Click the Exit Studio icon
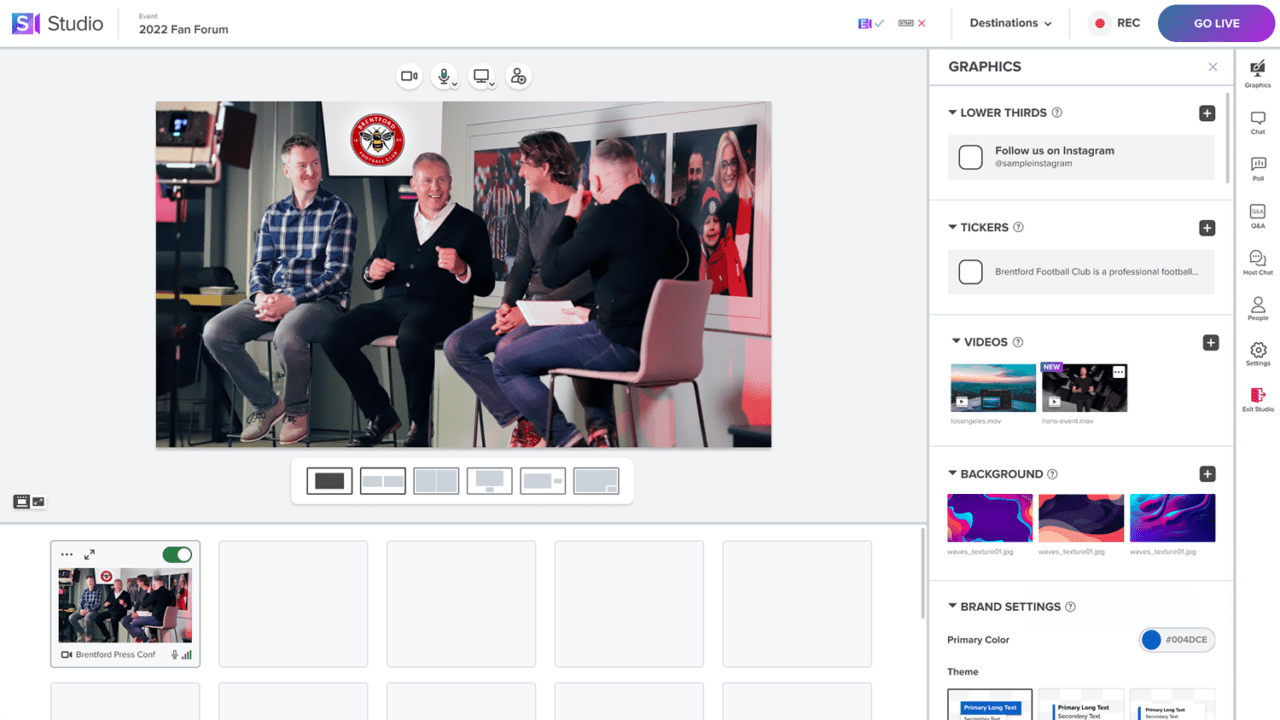 1258,400
